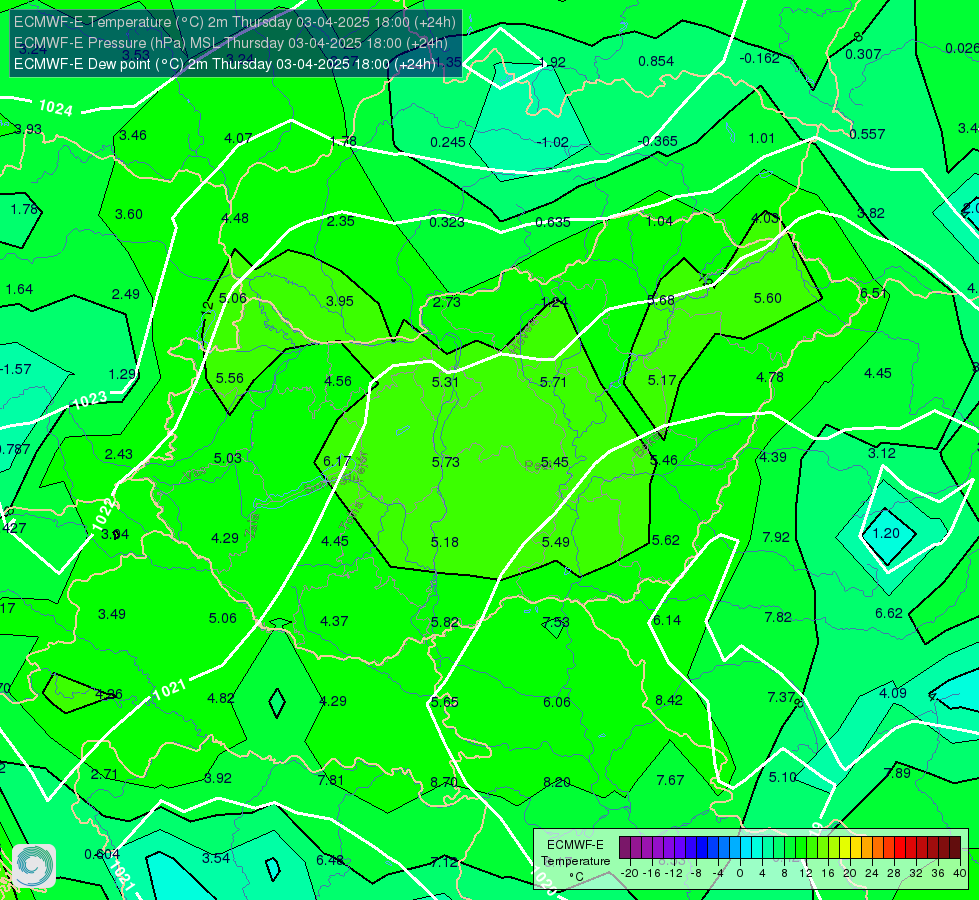Click the -1.57 grid value
979x900 pixels.
pyautogui.click(x=15, y=369)
